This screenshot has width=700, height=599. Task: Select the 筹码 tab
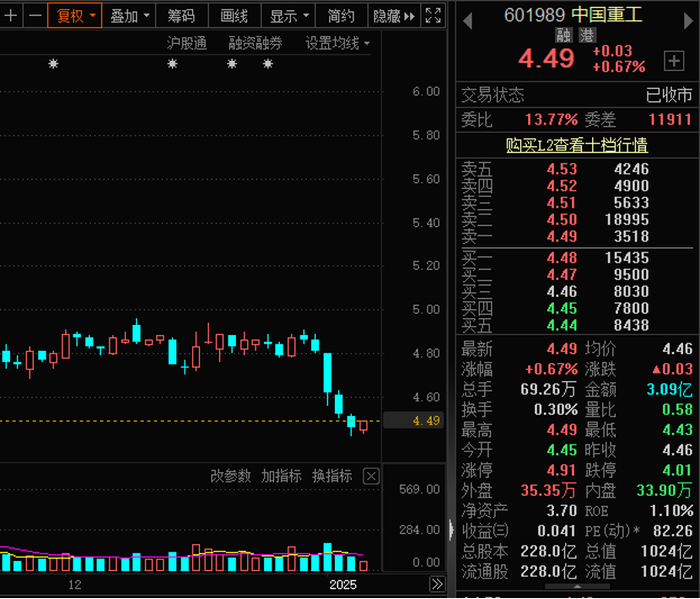181,16
